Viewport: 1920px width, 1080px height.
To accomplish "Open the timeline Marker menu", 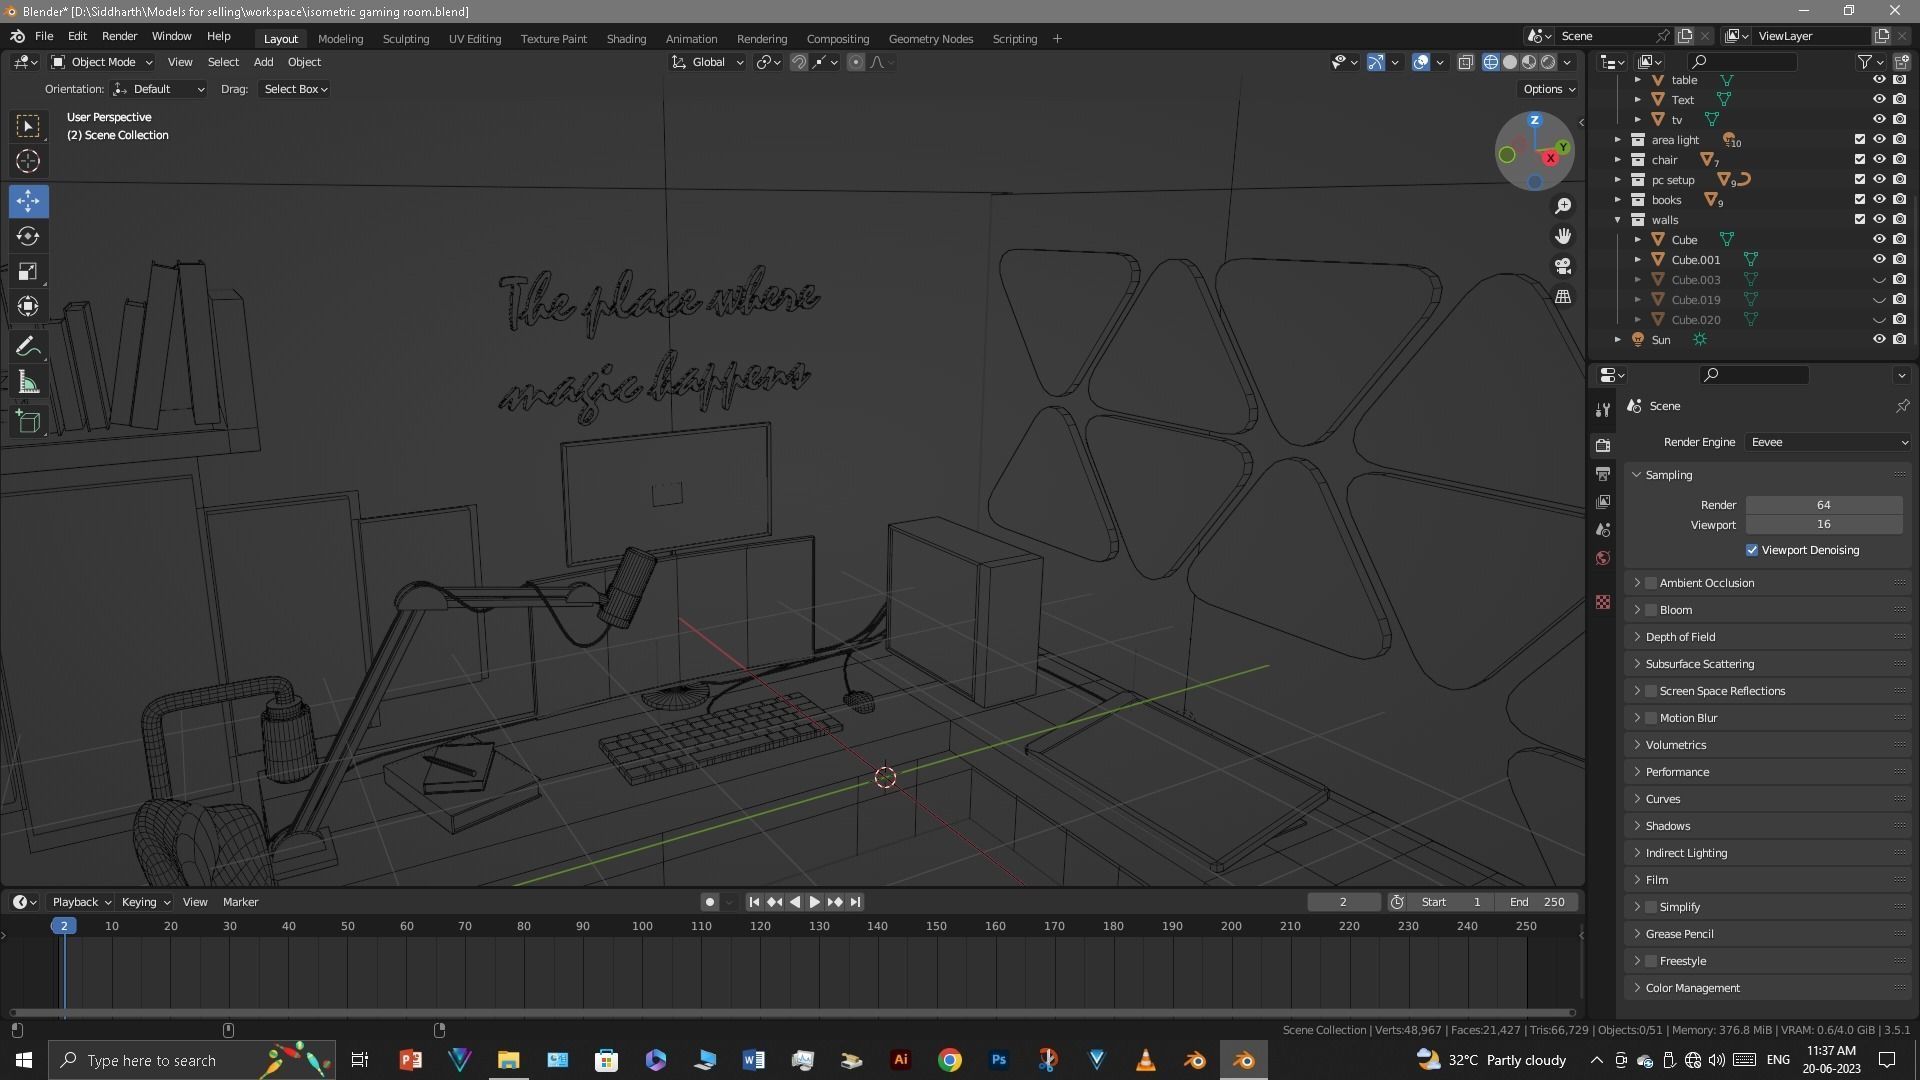I will point(240,902).
